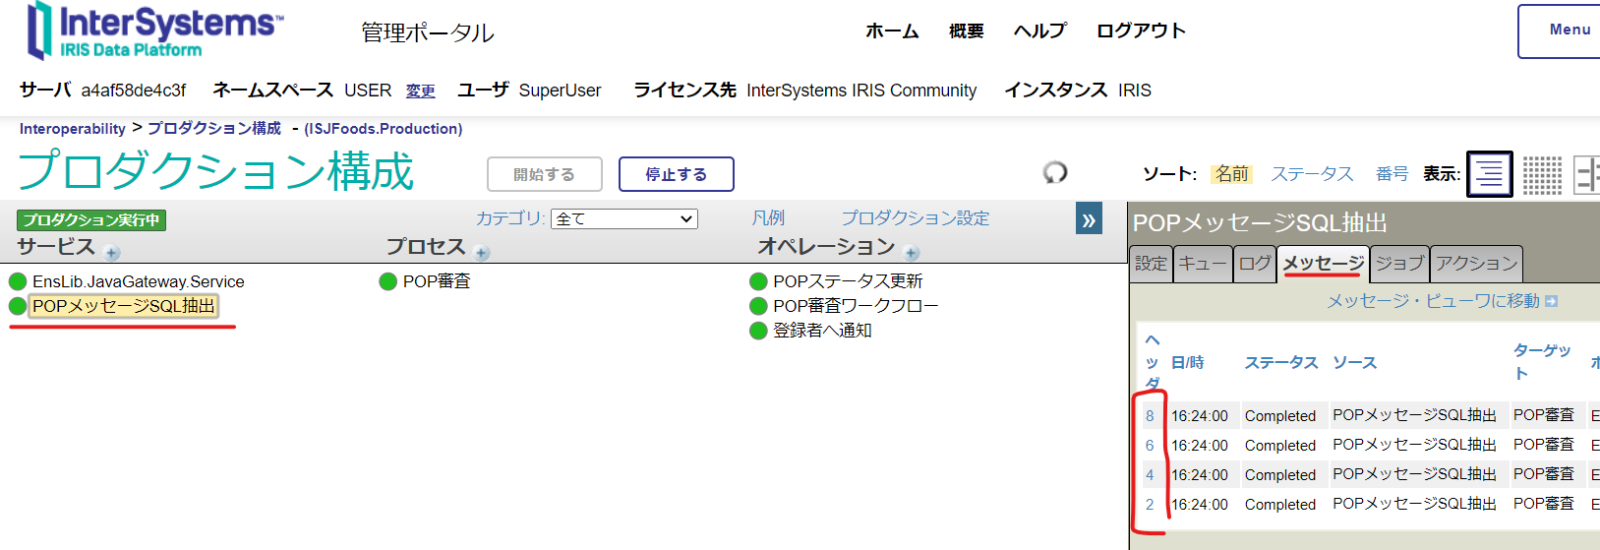Click status indicator of EnsLib.JavaGateway.Service
This screenshot has width=1600, height=550.
coord(18,282)
